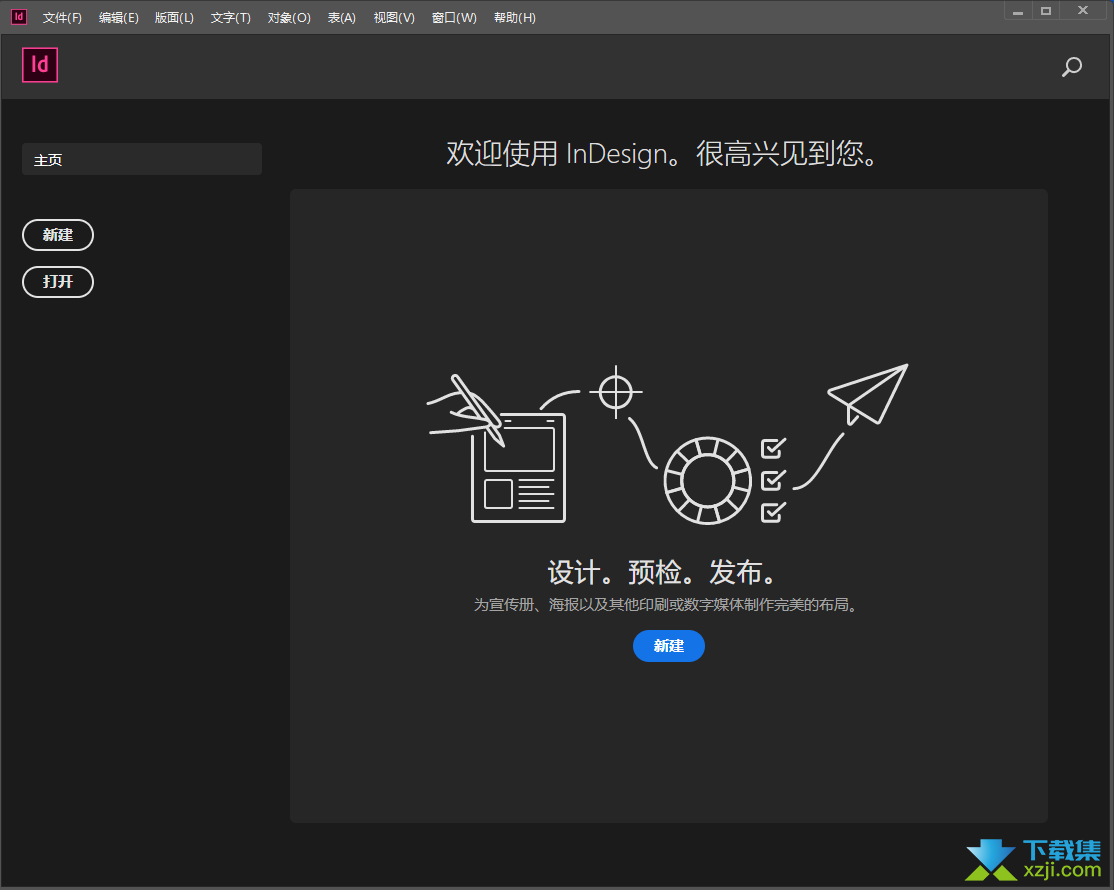This screenshot has height=890, width=1114.
Task: Open the 编辑(E) menu
Action: coord(119,18)
